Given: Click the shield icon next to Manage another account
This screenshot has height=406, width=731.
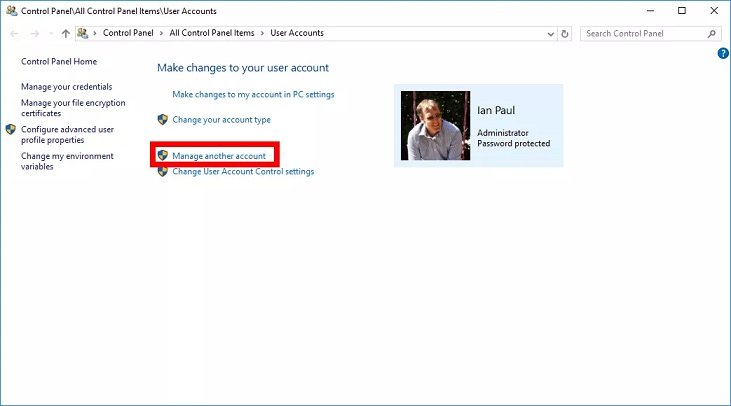Looking at the screenshot, I should click(163, 156).
